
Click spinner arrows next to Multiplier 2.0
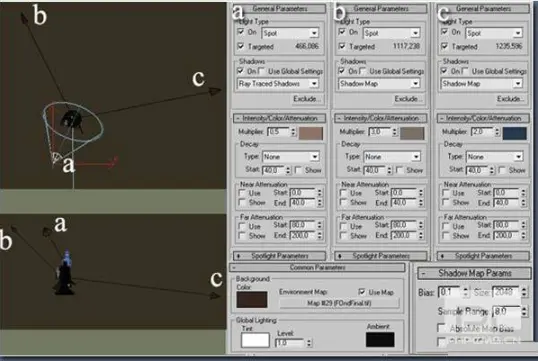pos(497,132)
